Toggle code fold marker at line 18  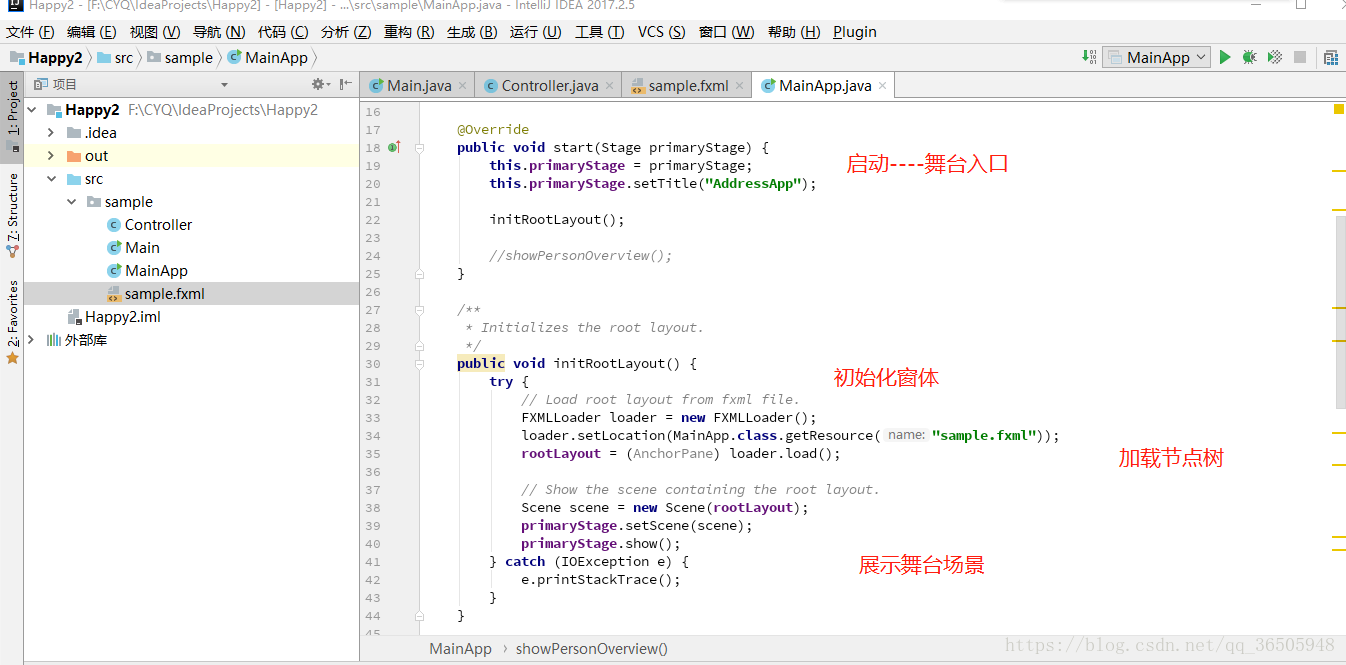[420, 147]
